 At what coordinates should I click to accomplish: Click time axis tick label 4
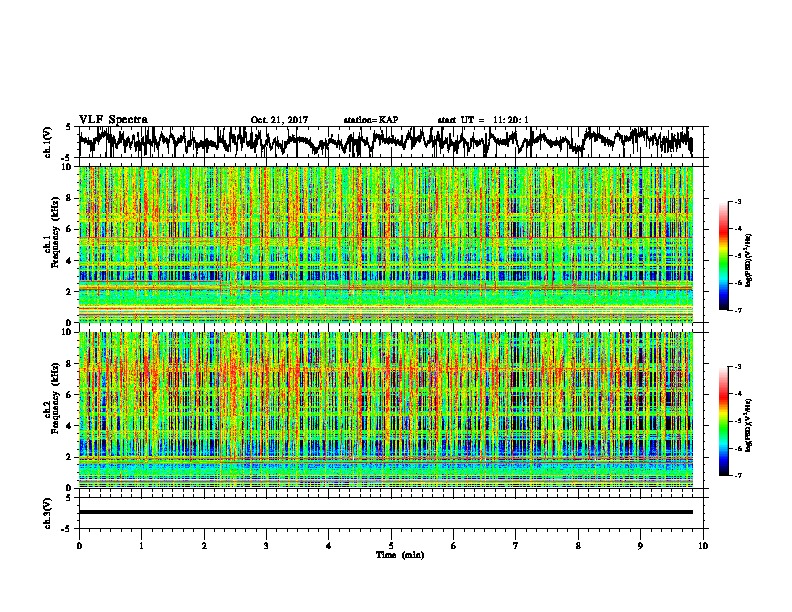point(329,546)
